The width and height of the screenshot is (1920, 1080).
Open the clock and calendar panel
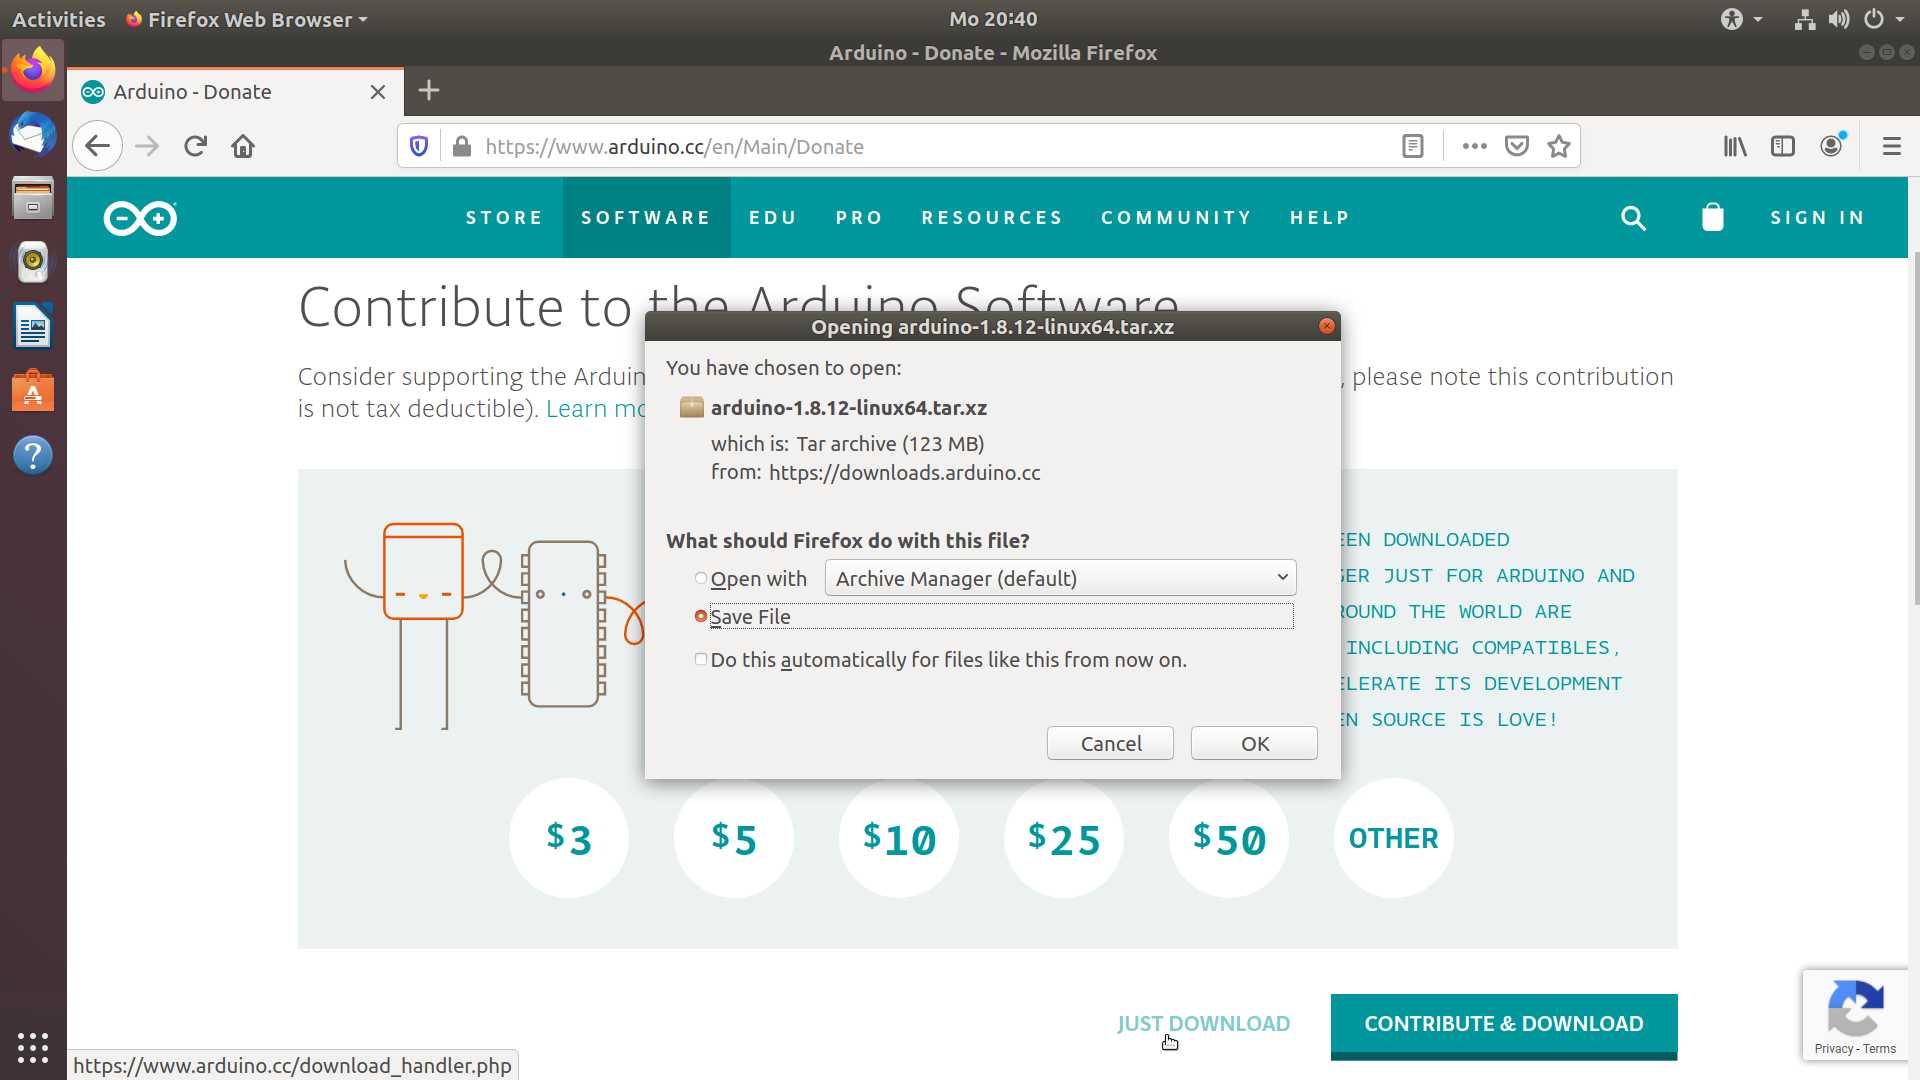pyautogui.click(x=993, y=19)
